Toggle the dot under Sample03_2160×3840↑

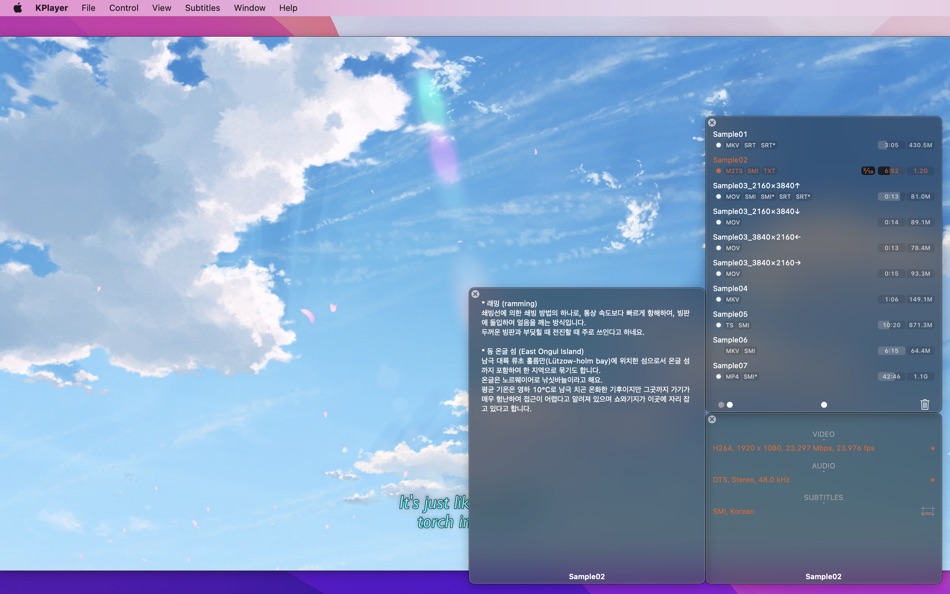(719, 197)
